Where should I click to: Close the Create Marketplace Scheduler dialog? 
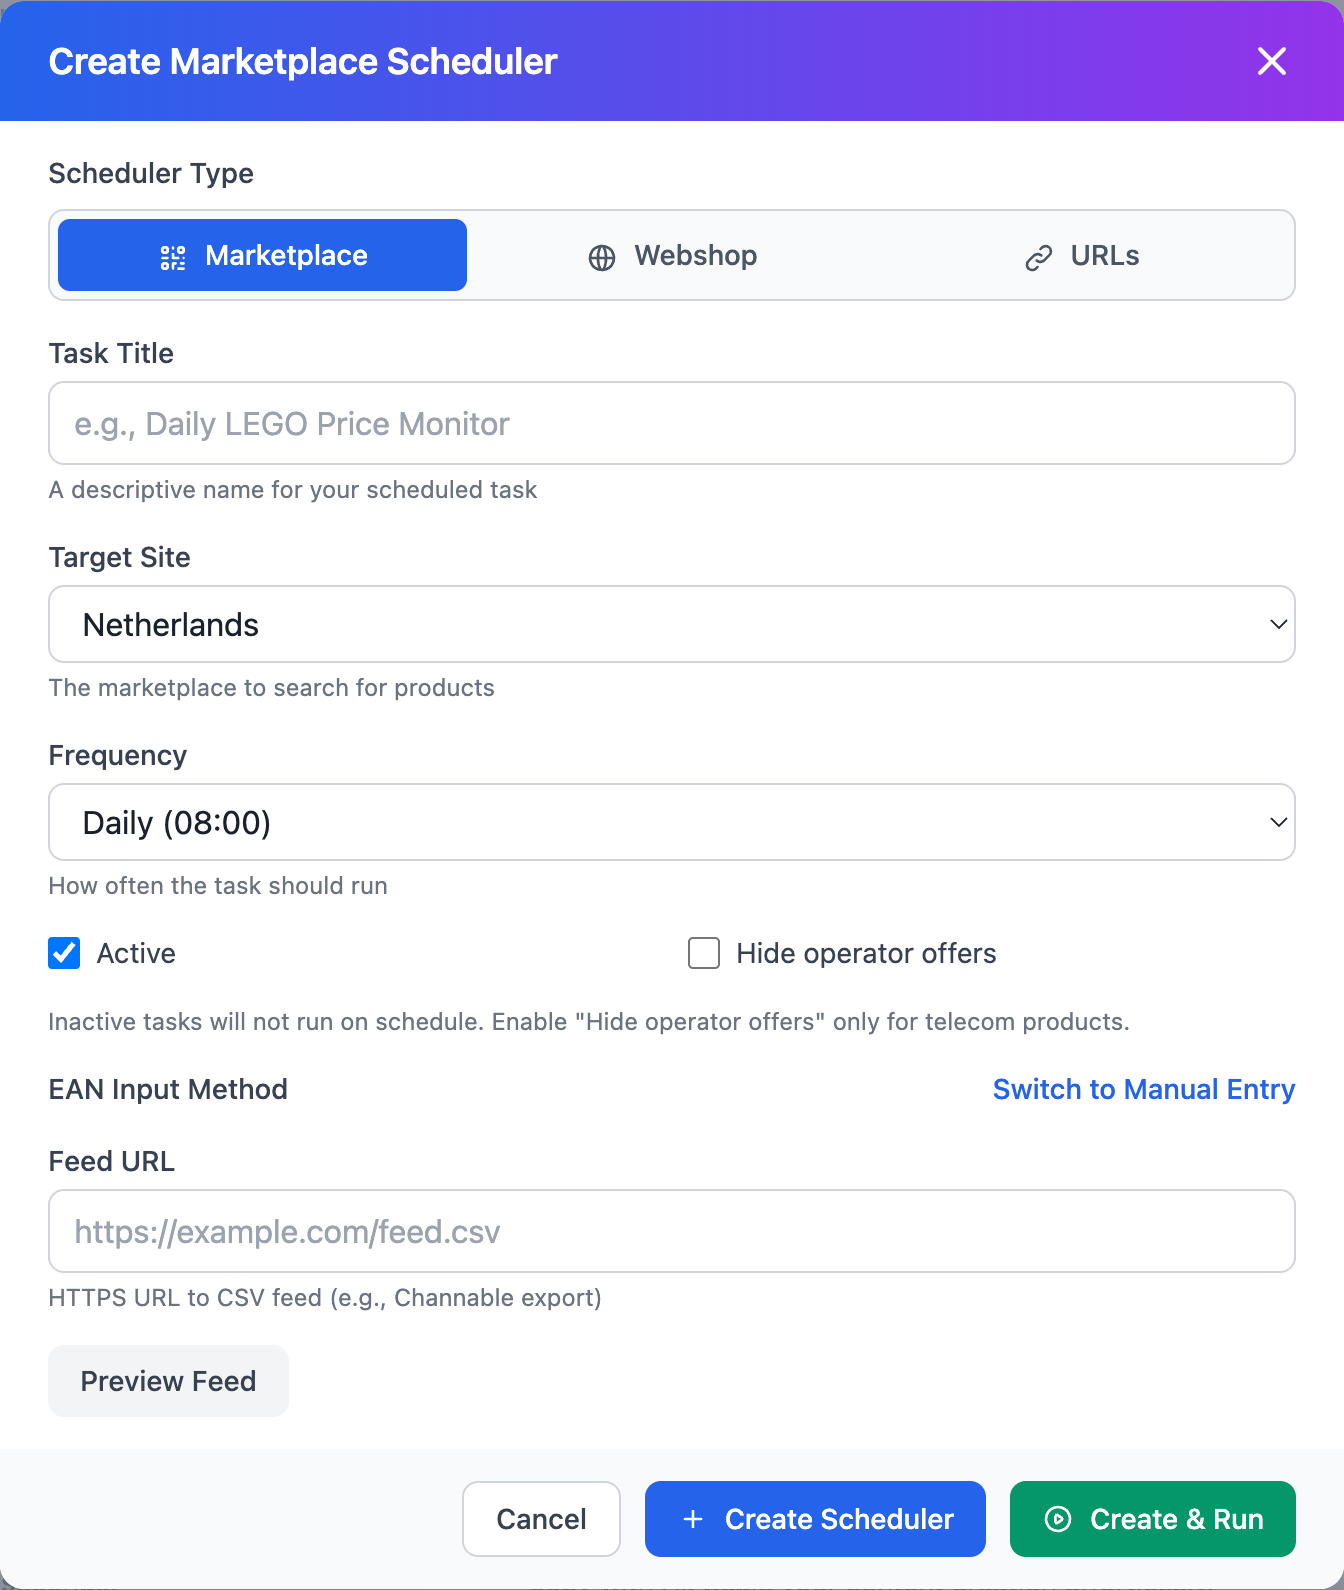pyautogui.click(x=1271, y=61)
